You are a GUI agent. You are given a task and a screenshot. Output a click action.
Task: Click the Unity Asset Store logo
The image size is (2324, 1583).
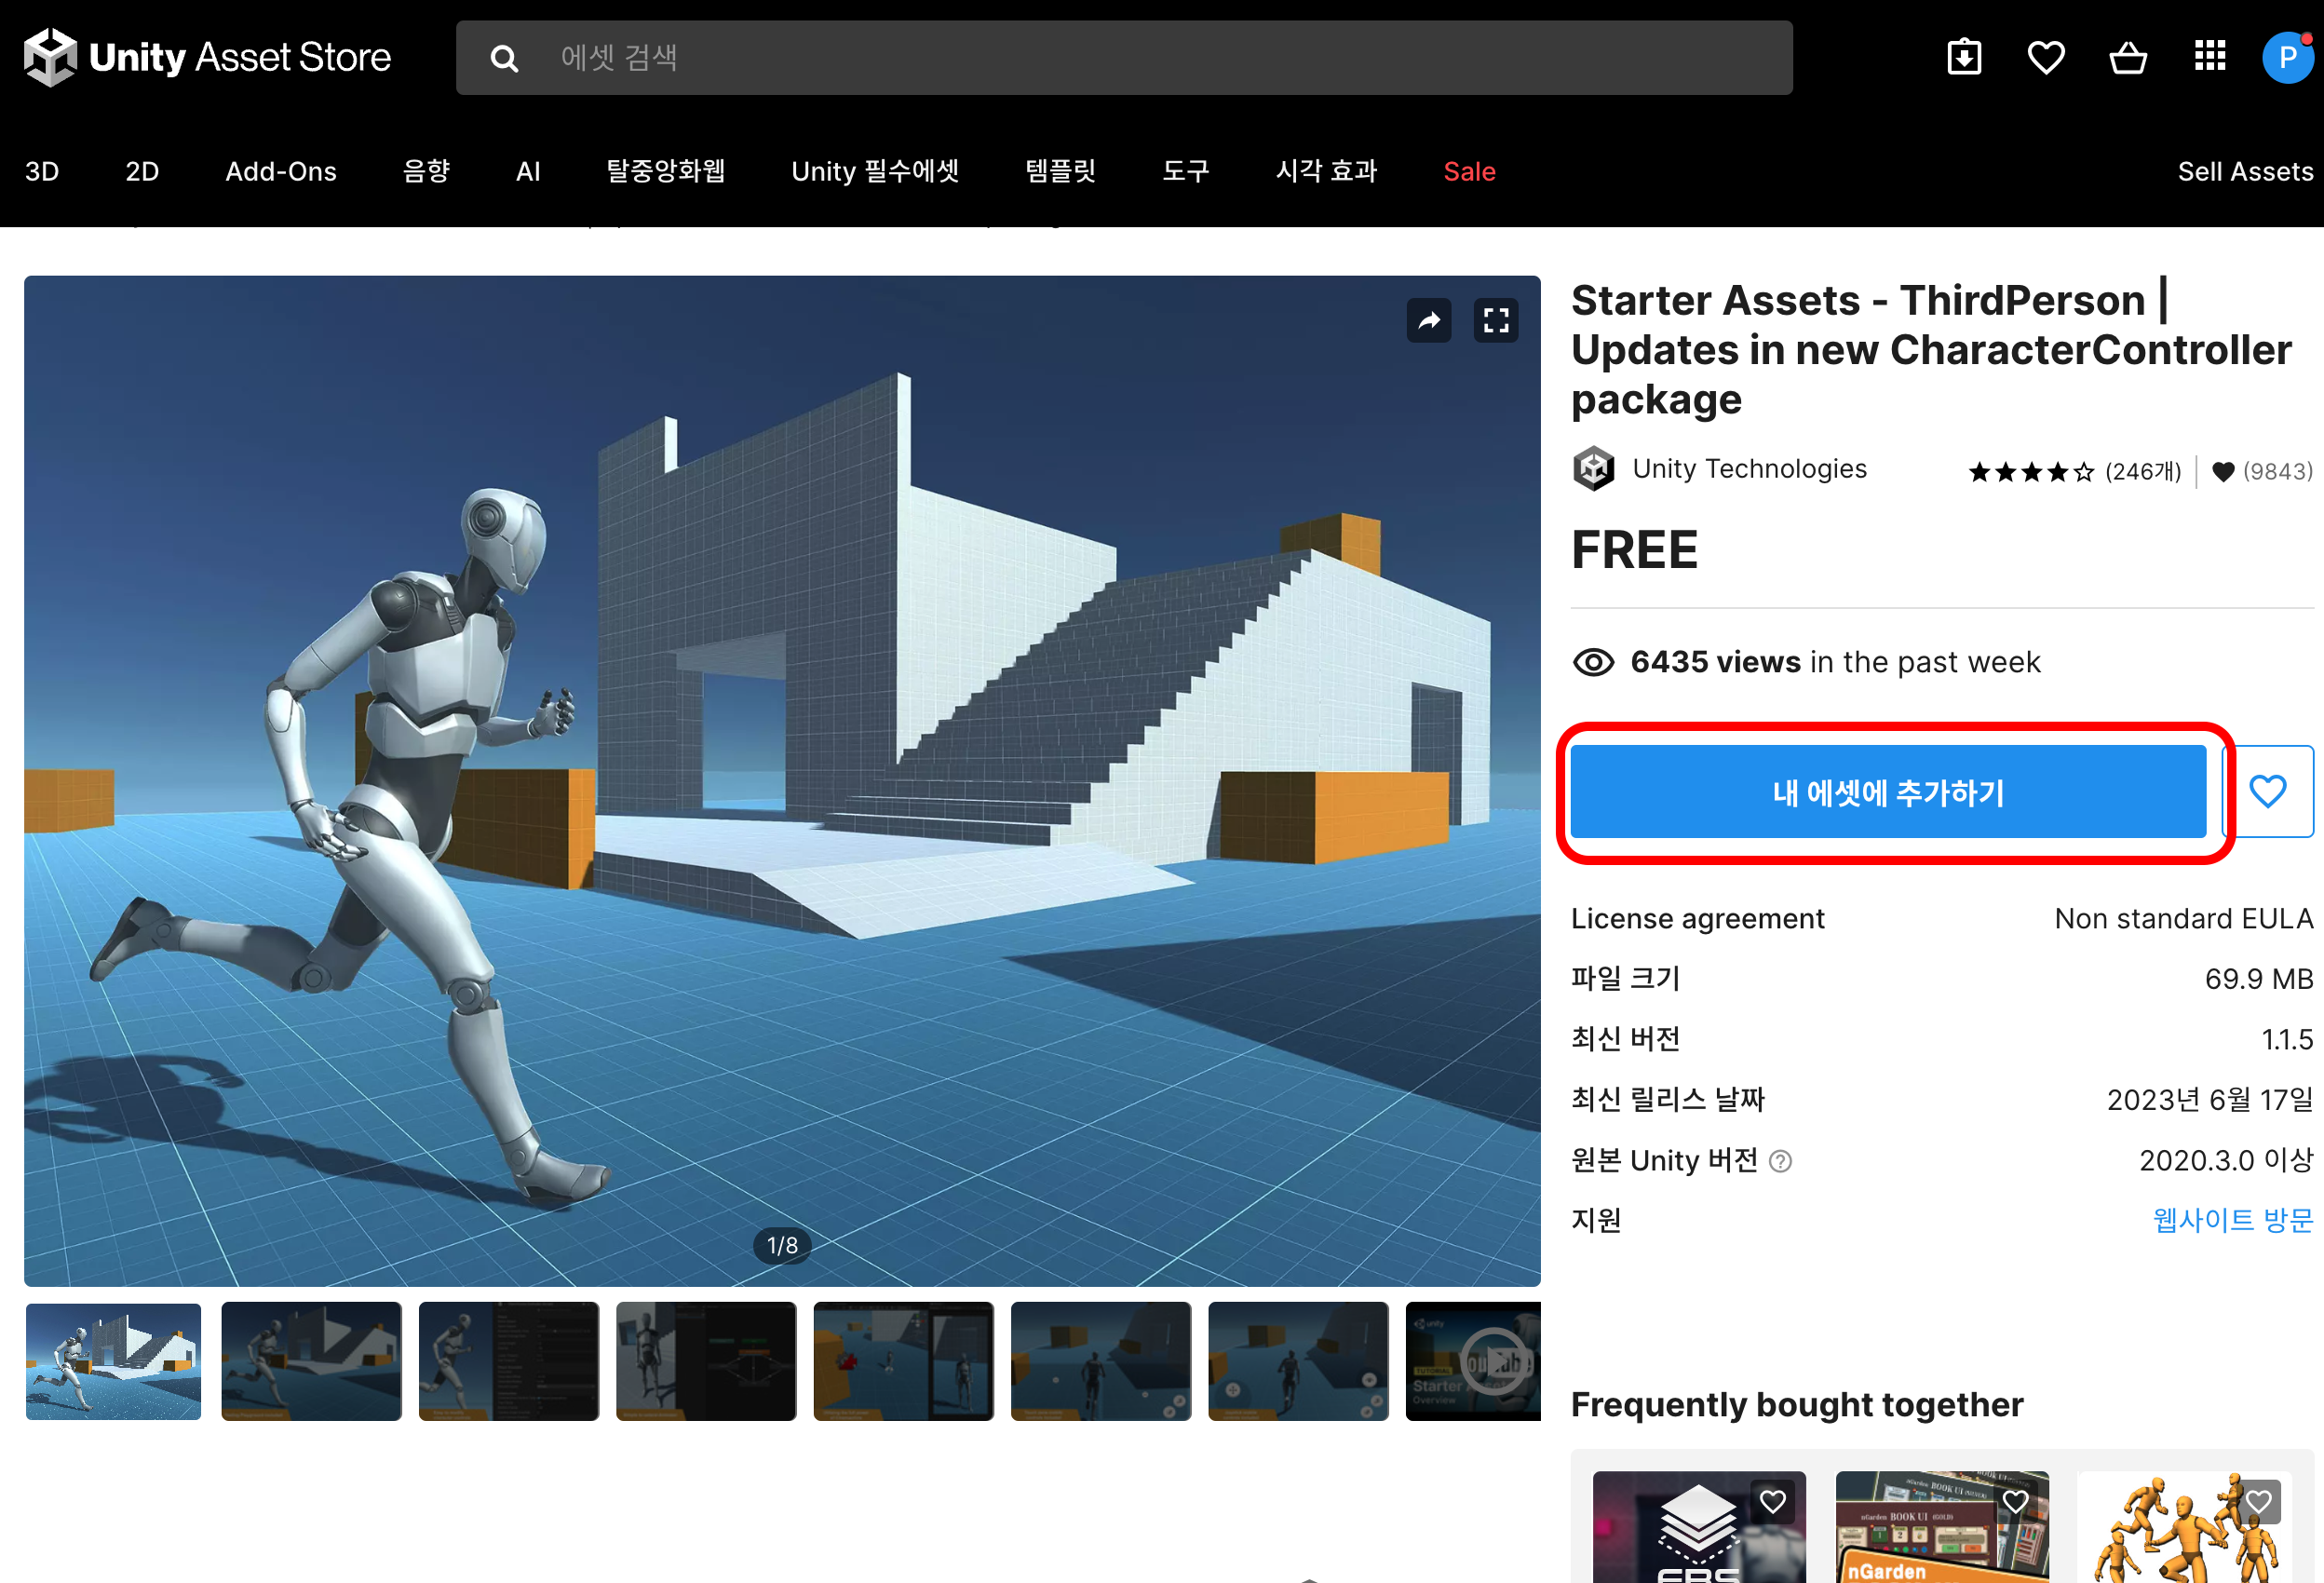[208, 58]
